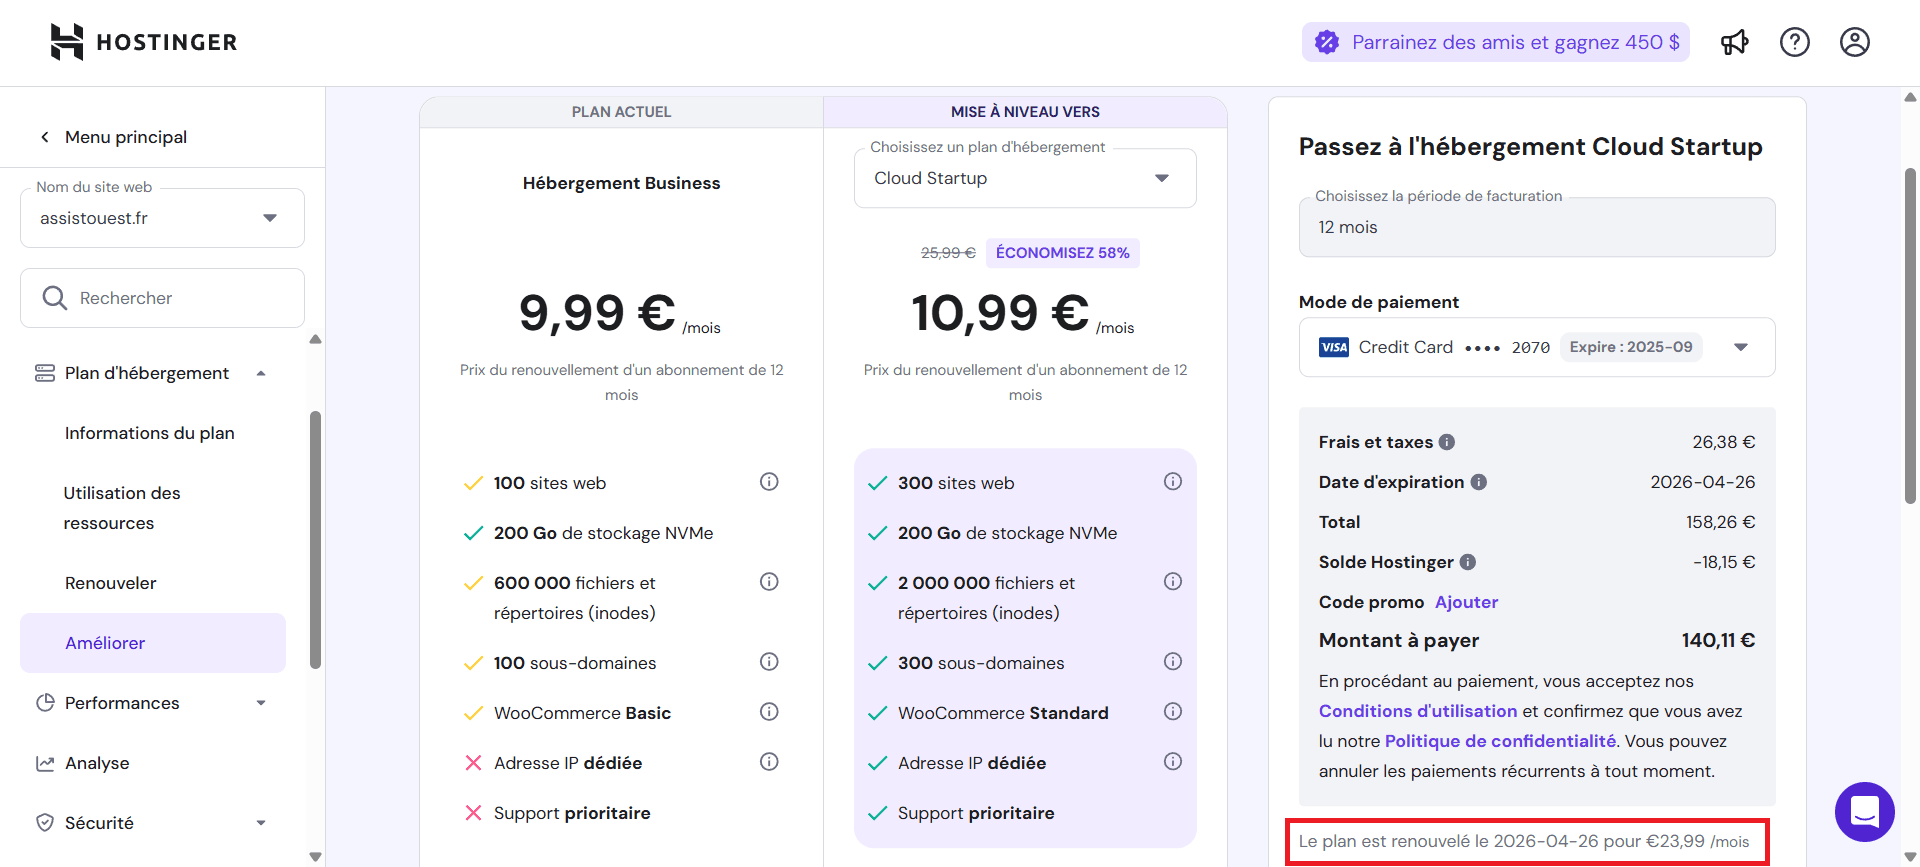Viewport: 1920px width, 867px height.
Task: Open the Cloud Startup hosting plan dropdown
Action: pyautogui.click(x=1025, y=178)
